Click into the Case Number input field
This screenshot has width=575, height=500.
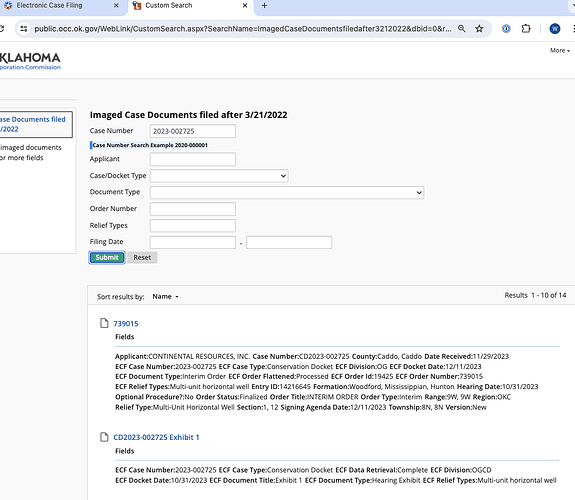(193, 131)
